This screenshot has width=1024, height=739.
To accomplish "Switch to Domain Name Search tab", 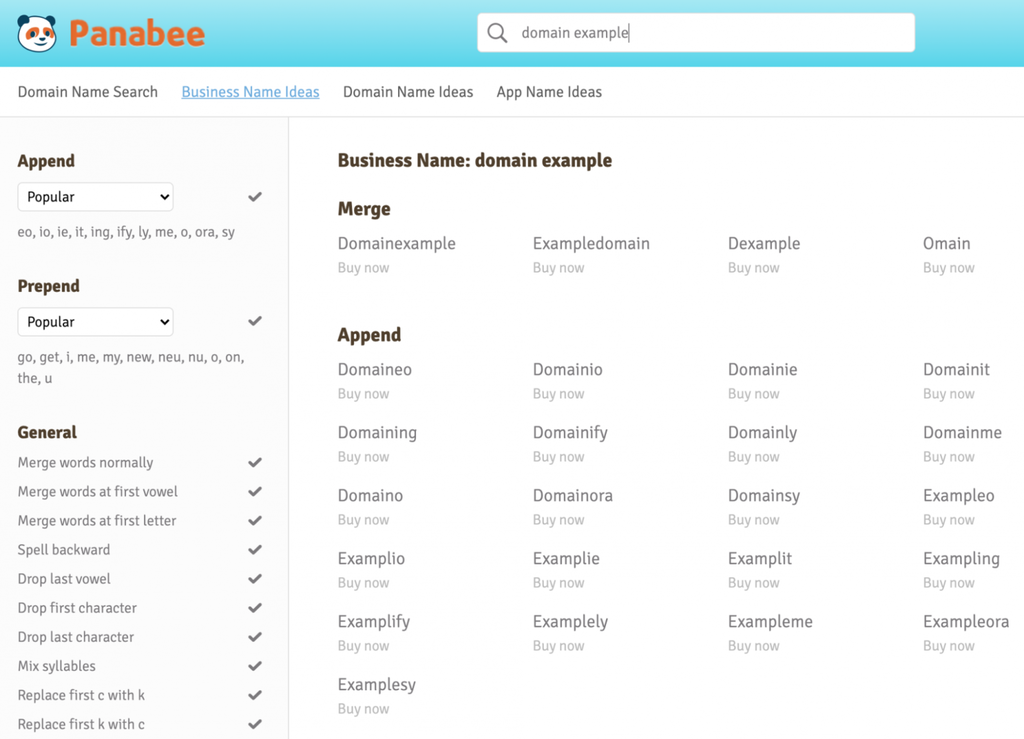I will click(x=88, y=92).
